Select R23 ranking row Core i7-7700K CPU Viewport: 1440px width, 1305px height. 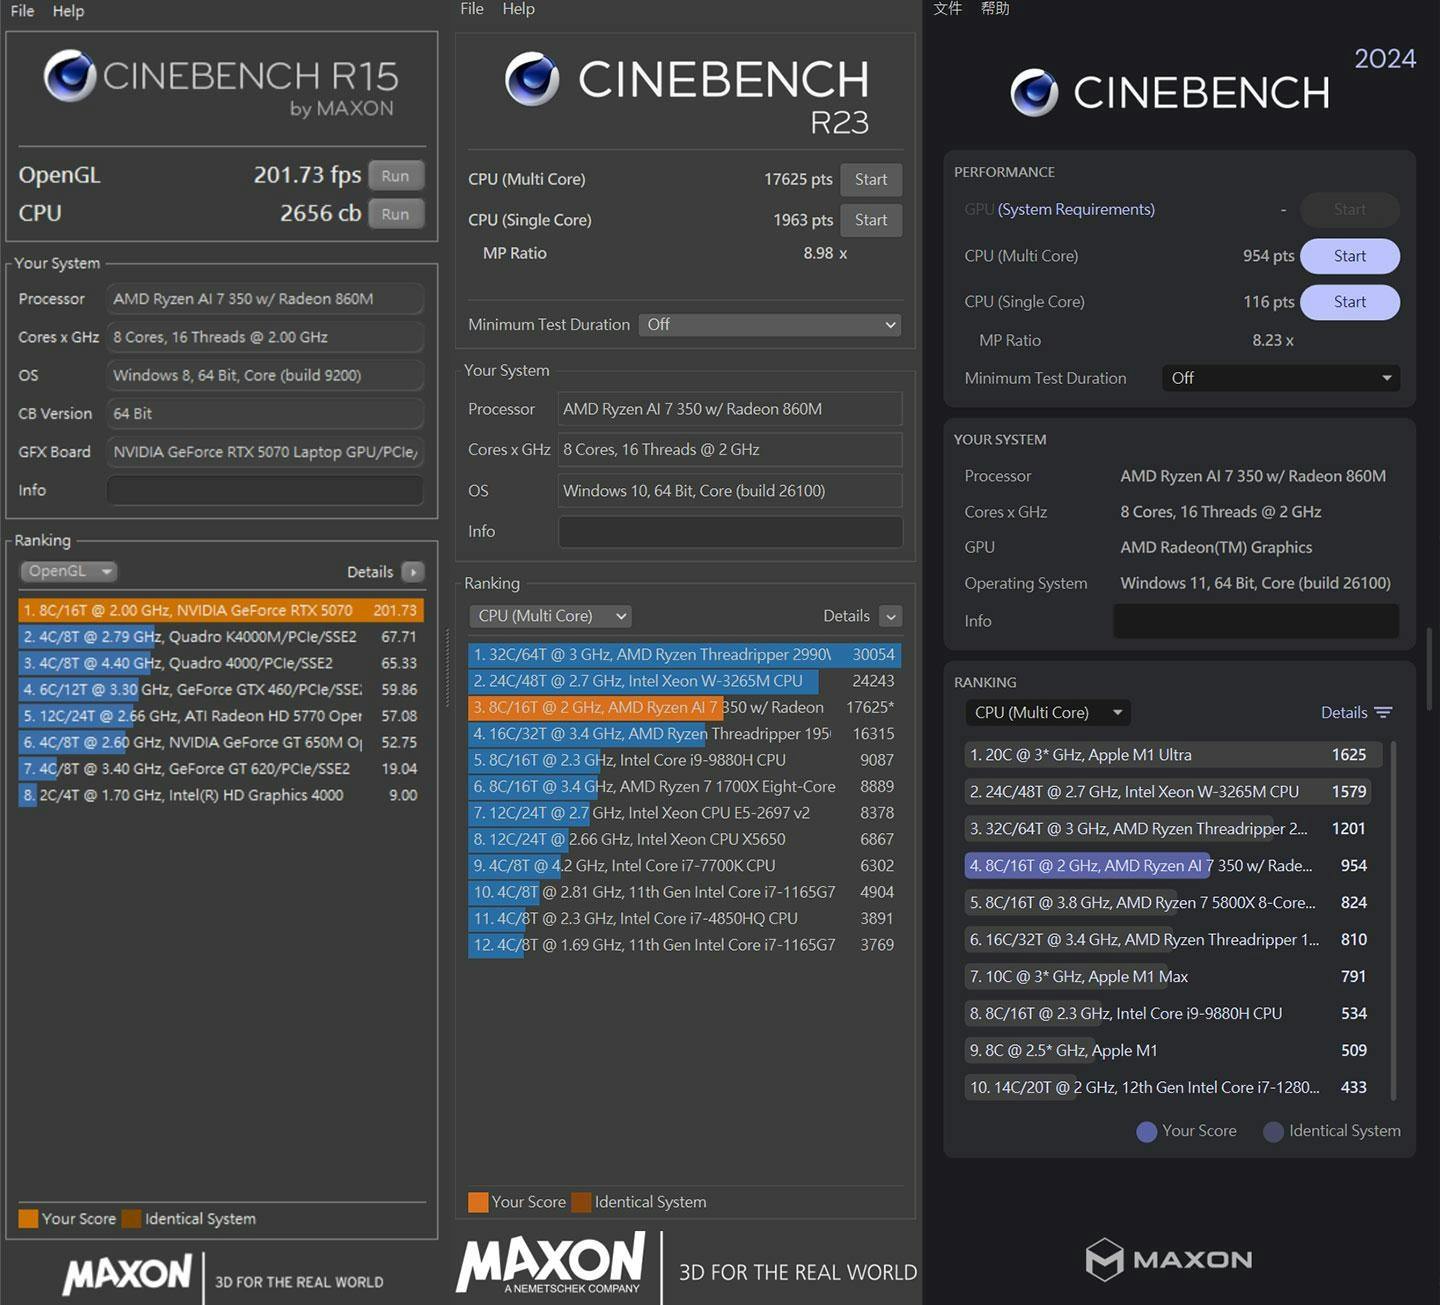[x=685, y=866]
